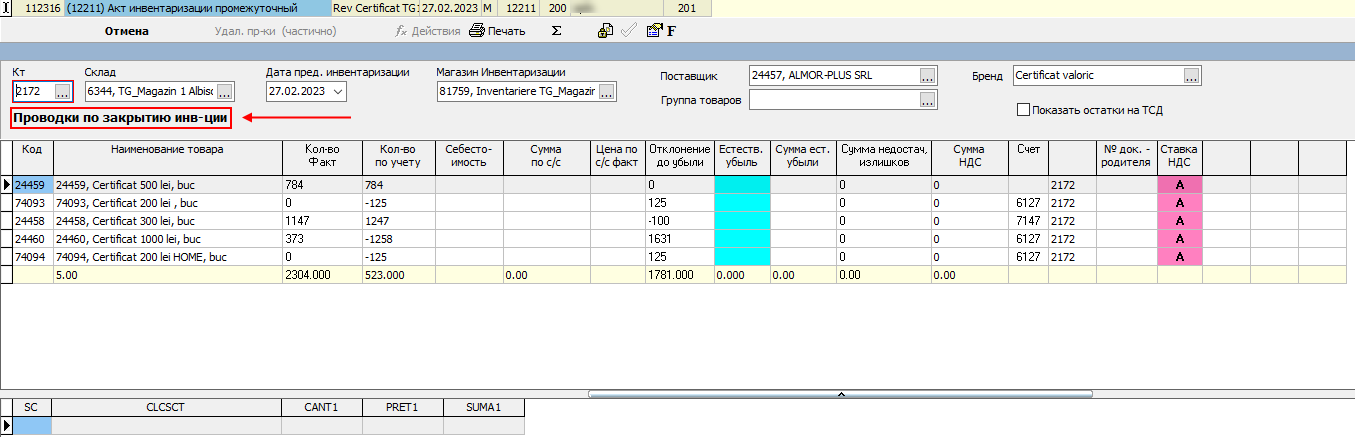The height and width of the screenshot is (437, 1355).
Task: Click the Сумма НДС column header
Action: (x=969, y=158)
